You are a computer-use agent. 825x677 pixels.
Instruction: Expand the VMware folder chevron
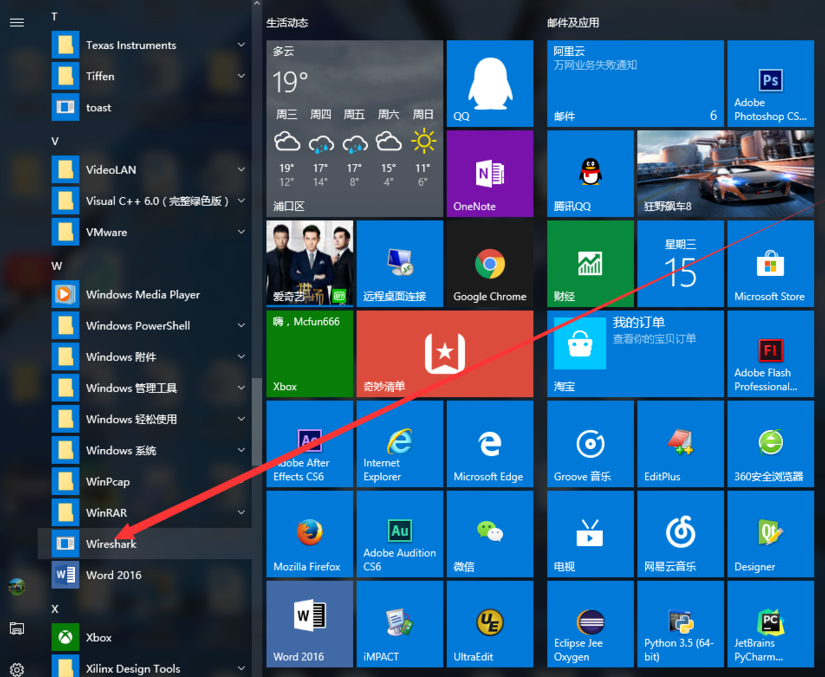tap(241, 232)
